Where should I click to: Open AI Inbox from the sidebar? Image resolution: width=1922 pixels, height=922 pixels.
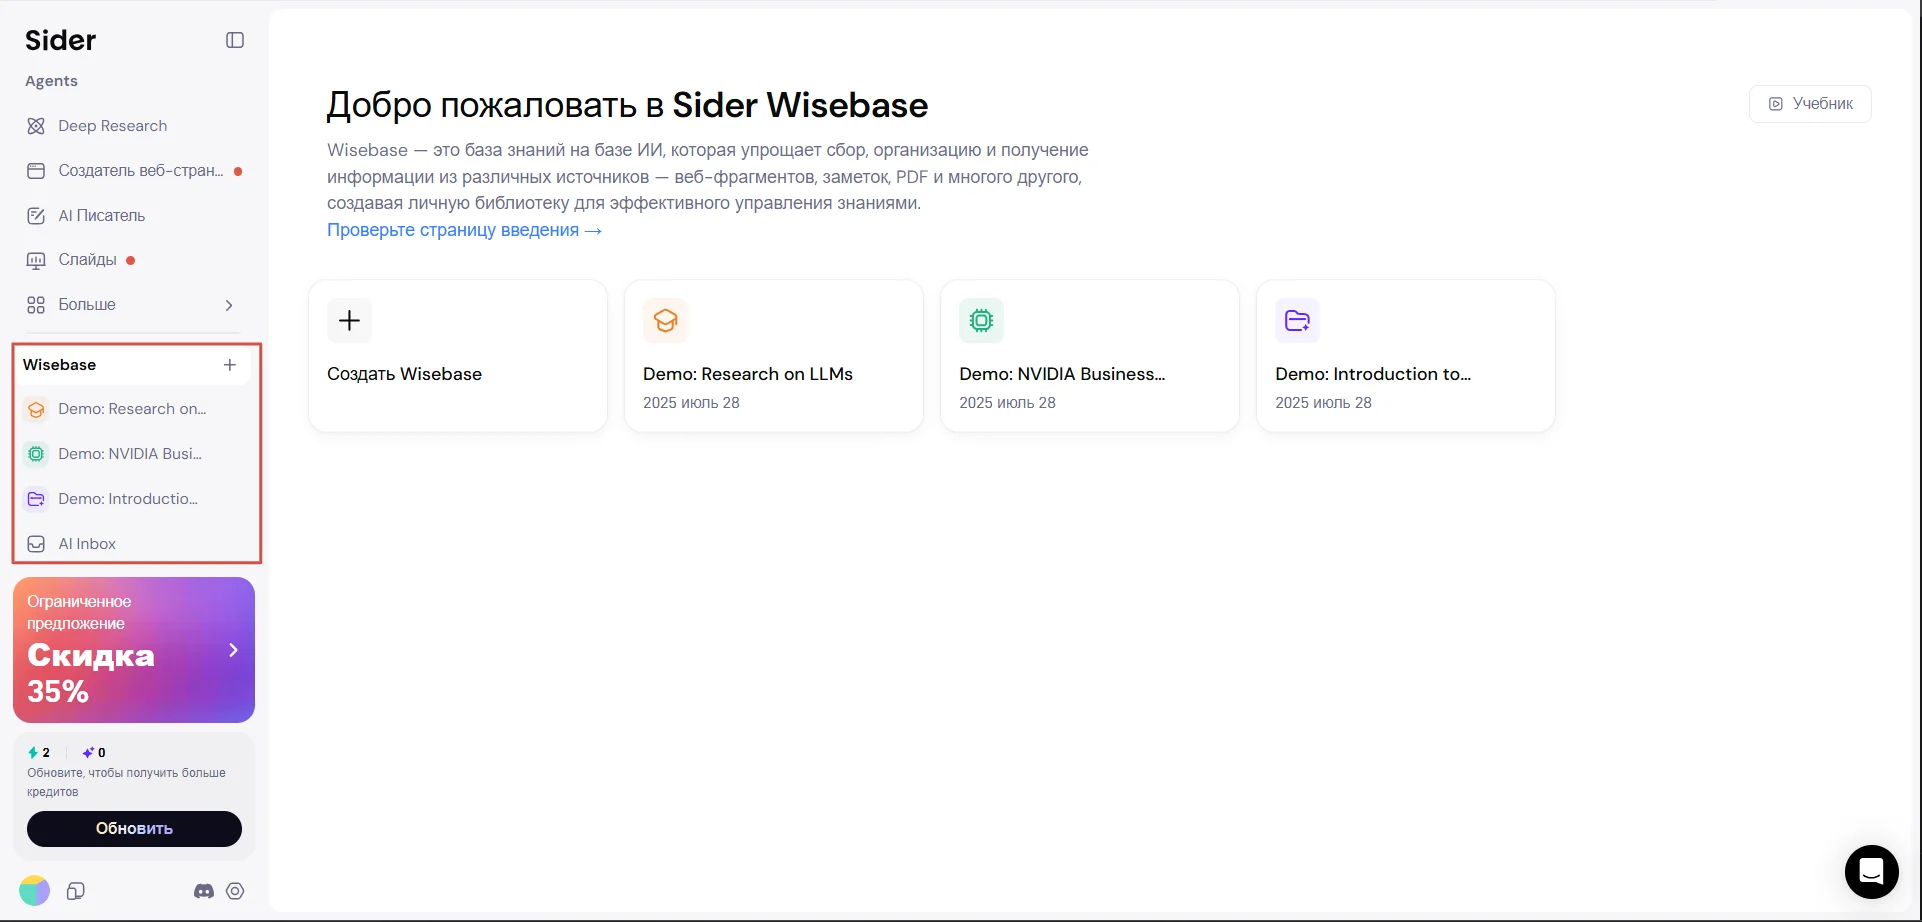133,544
